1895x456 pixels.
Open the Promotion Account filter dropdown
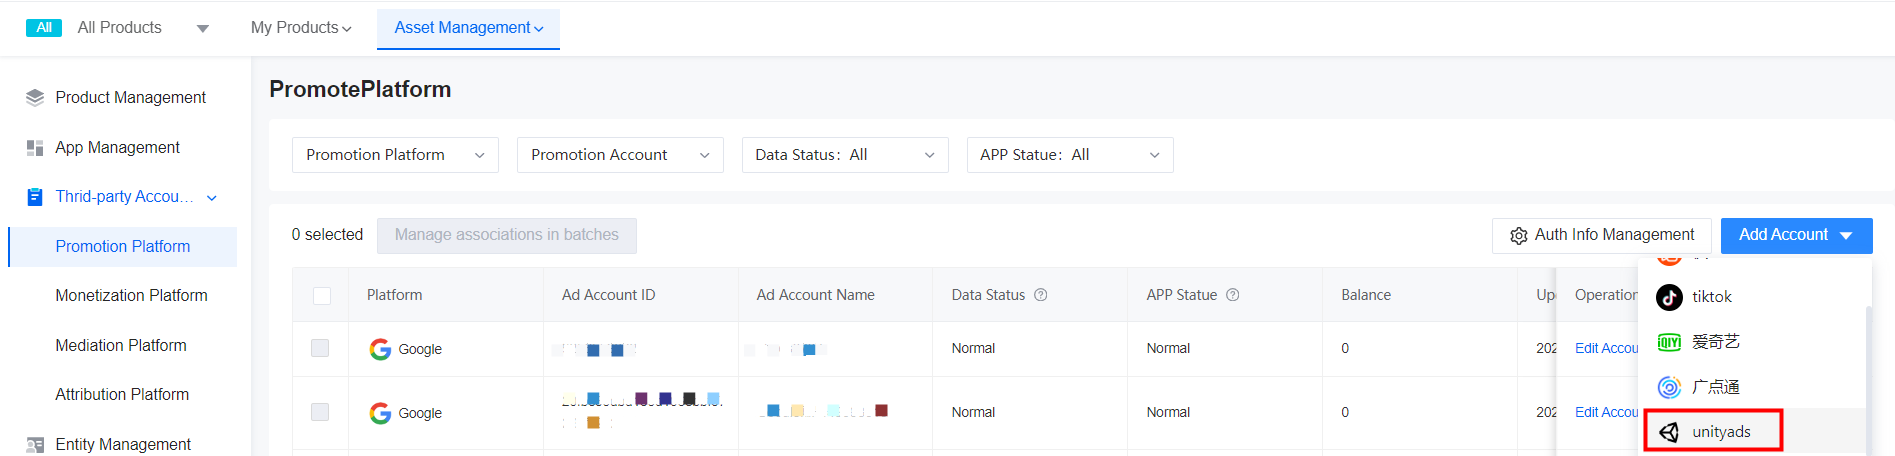click(620, 155)
